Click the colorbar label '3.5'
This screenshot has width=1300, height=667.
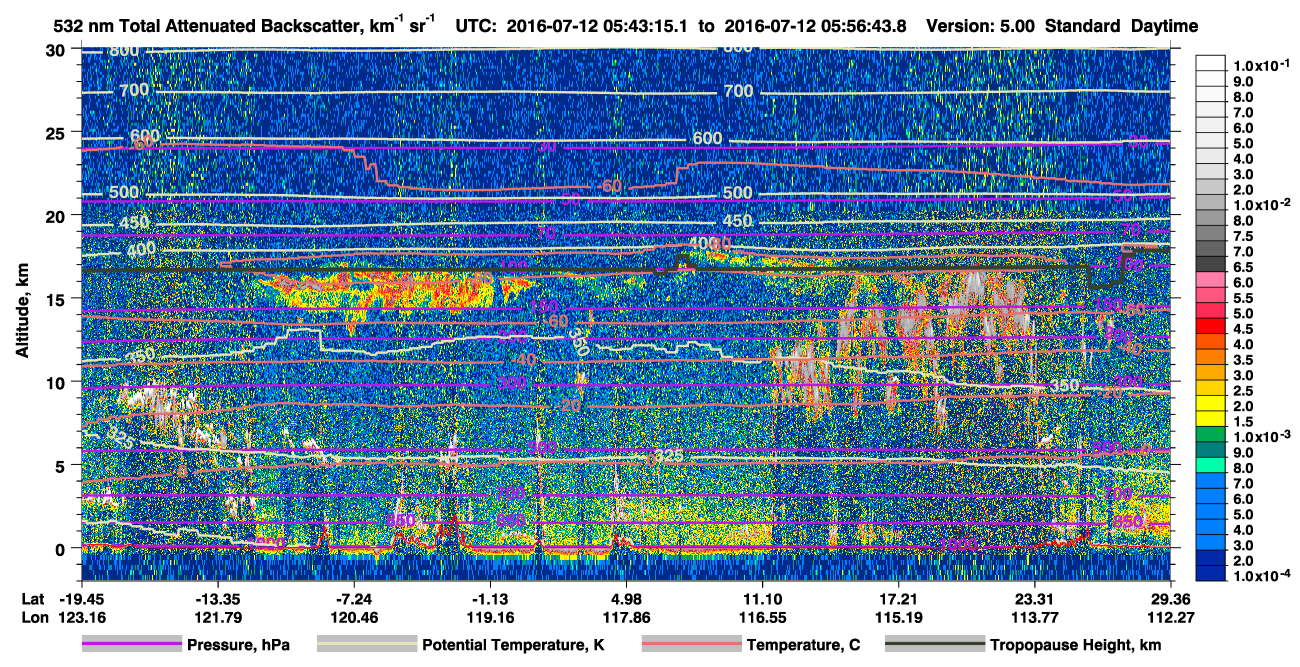point(1244,361)
